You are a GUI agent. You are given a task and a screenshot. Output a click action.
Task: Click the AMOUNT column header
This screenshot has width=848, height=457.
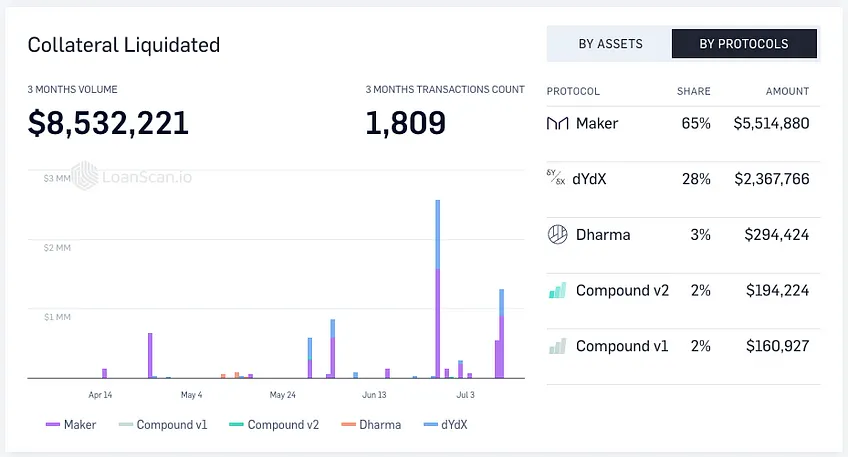(x=787, y=91)
